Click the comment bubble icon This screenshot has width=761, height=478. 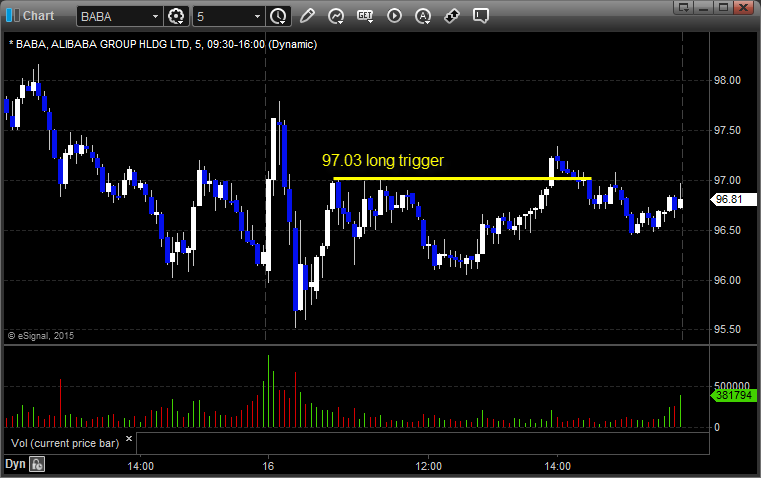[x=480, y=16]
